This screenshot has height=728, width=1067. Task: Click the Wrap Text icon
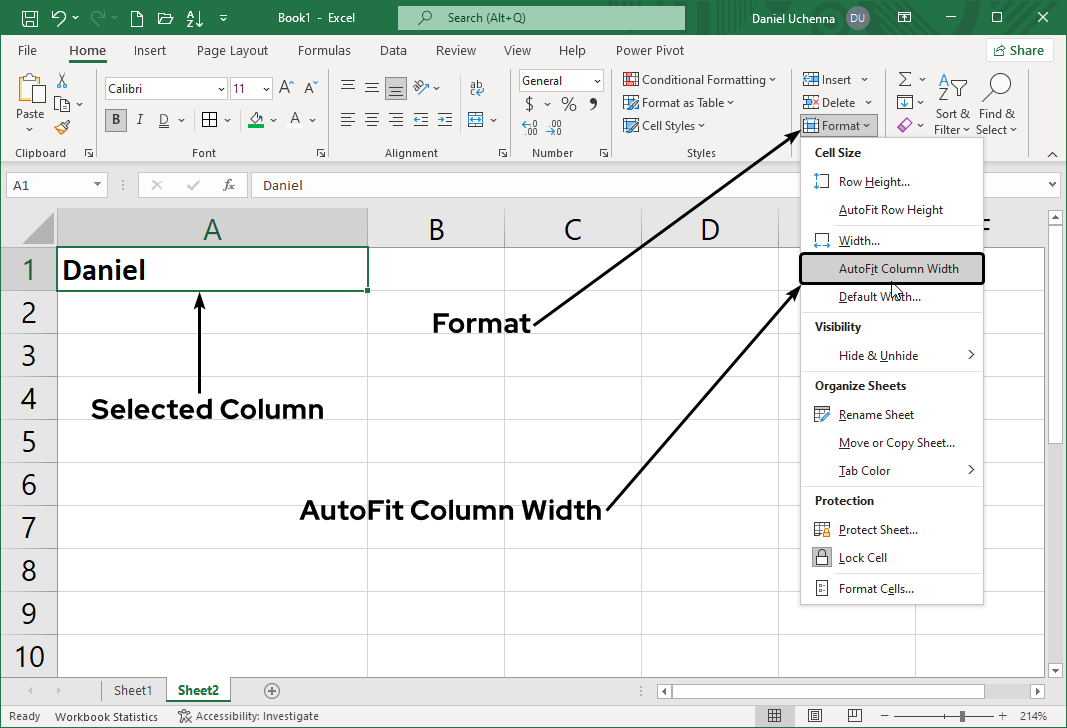click(x=477, y=86)
